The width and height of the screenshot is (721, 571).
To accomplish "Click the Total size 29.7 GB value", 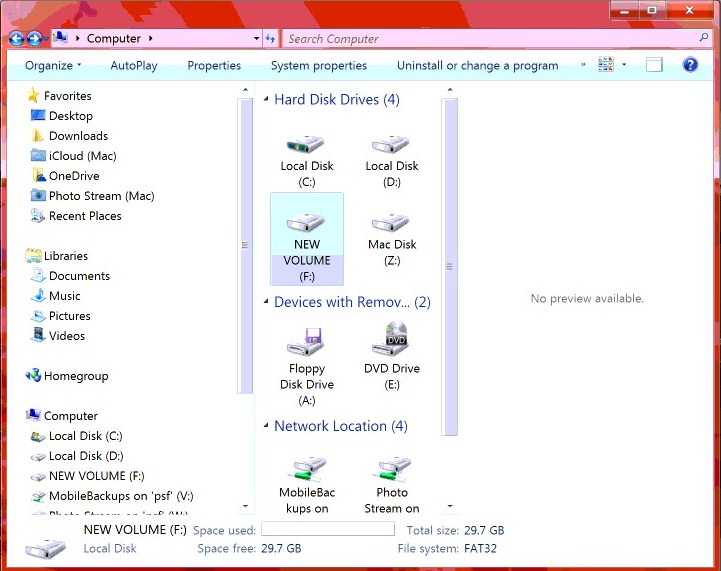I will [484, 530].
